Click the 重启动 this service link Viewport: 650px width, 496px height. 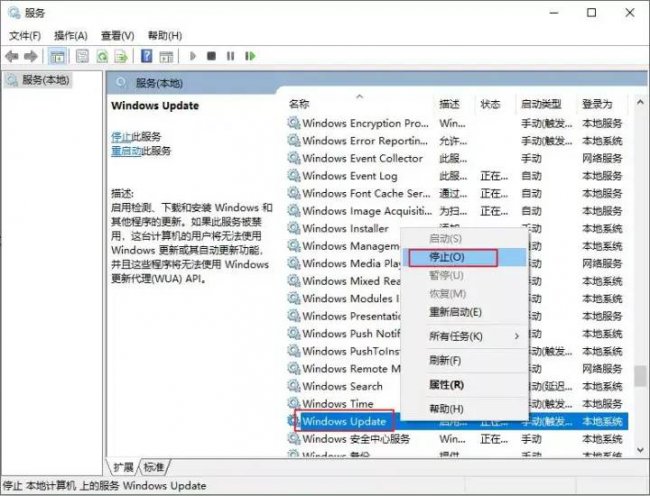[126, 150]
